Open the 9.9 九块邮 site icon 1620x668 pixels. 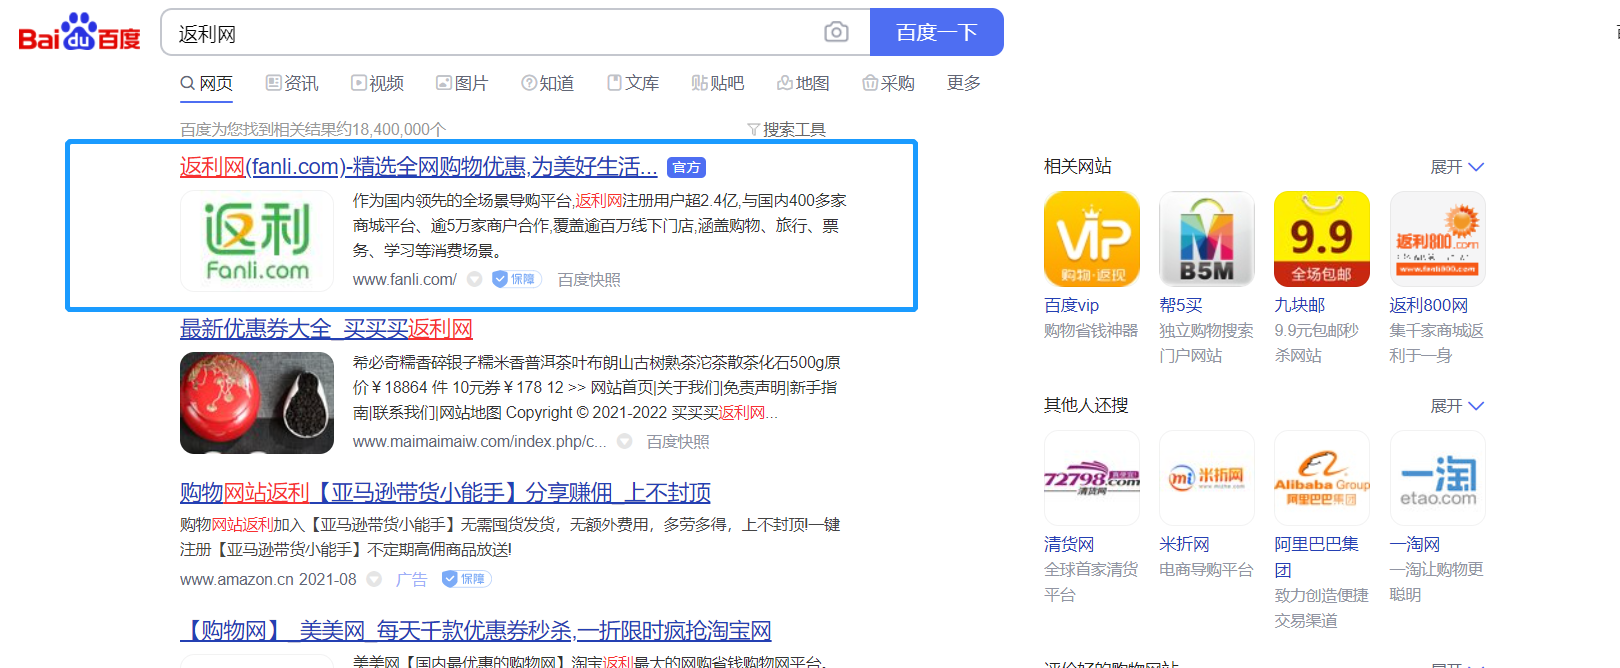1321,239
